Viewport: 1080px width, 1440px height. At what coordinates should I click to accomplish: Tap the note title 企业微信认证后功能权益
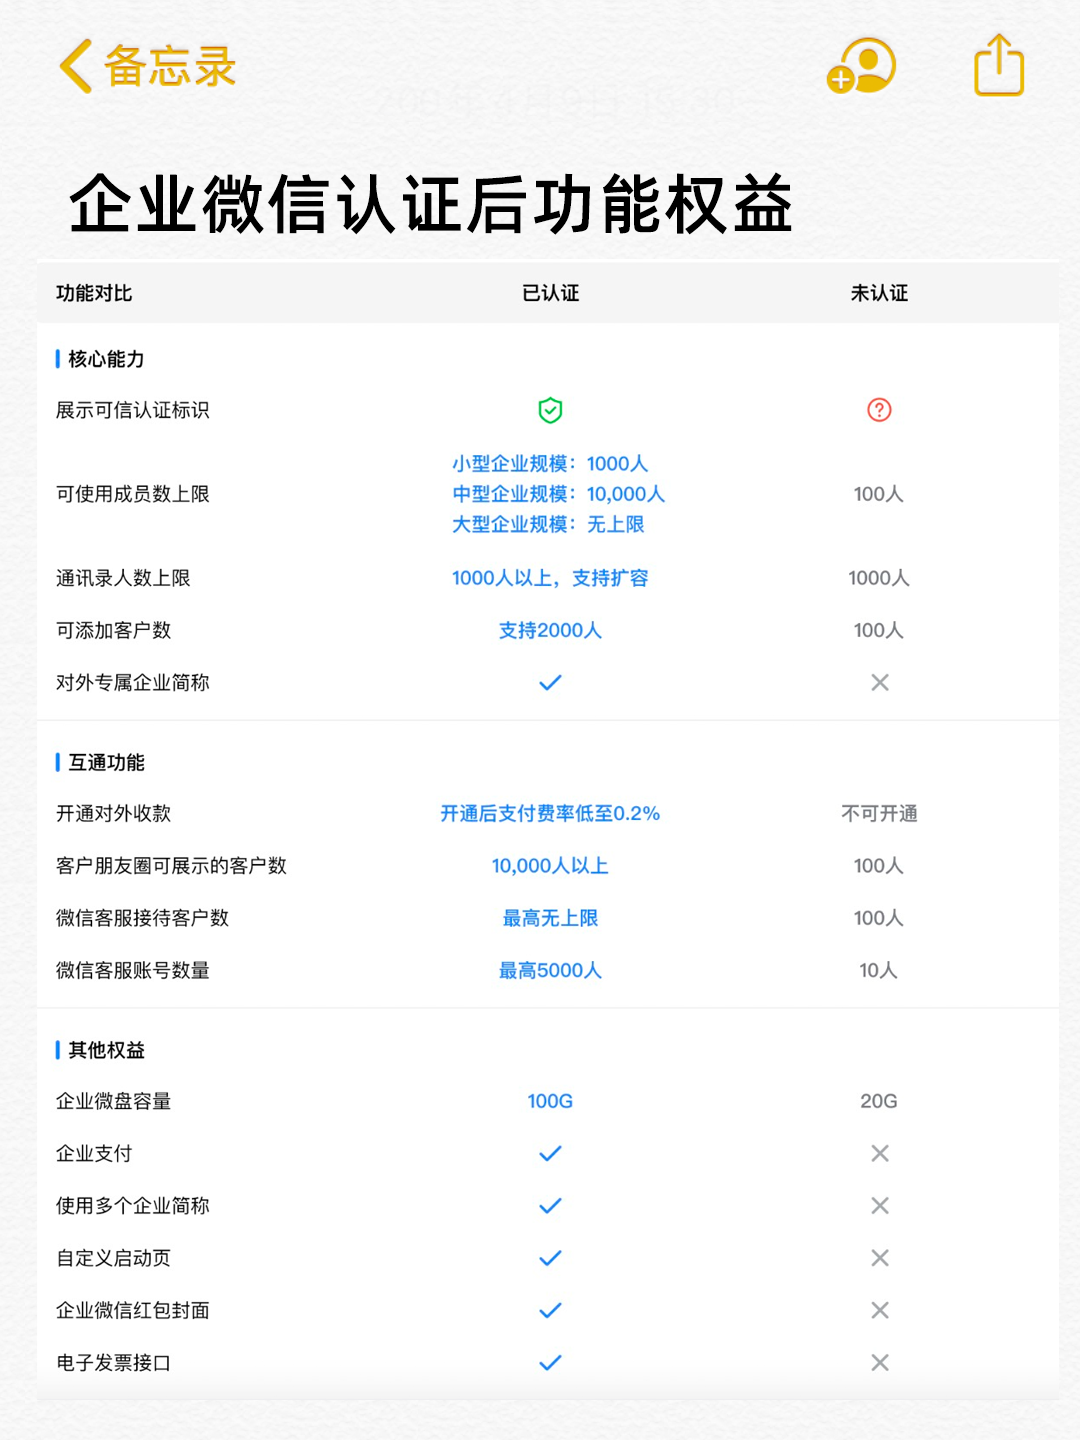tap(430, 203)
